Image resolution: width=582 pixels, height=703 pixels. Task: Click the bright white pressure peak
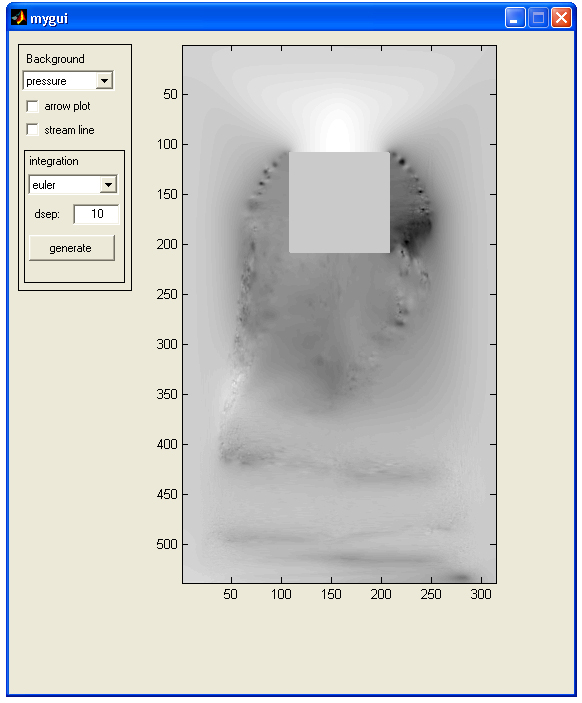tap(338, 132)
